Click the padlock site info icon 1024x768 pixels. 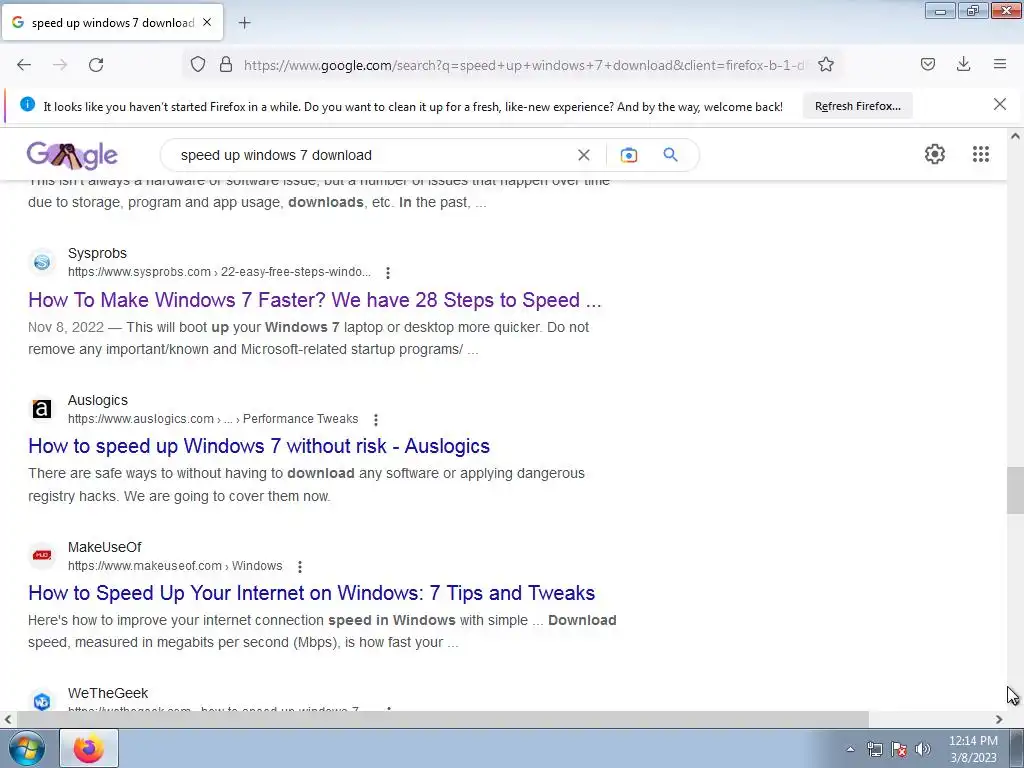pos(226,64)
